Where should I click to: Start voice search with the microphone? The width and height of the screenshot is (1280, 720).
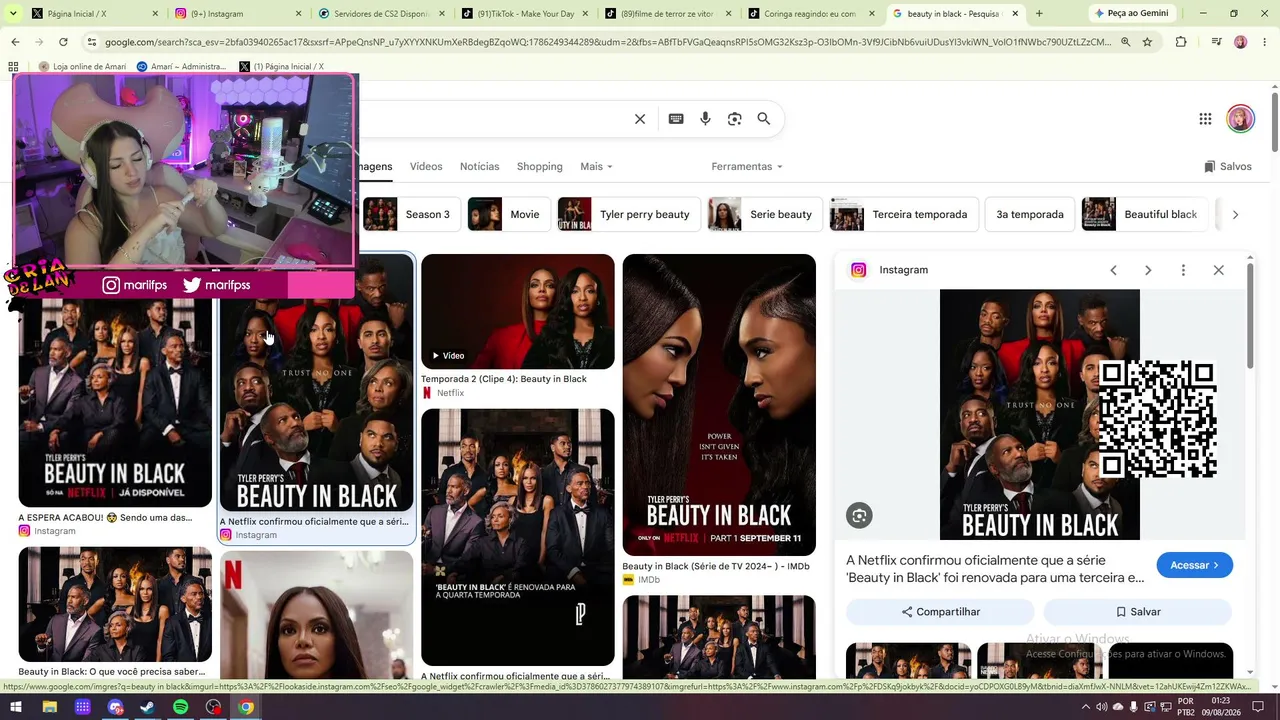pyautogui.click(x=705, y=119)
